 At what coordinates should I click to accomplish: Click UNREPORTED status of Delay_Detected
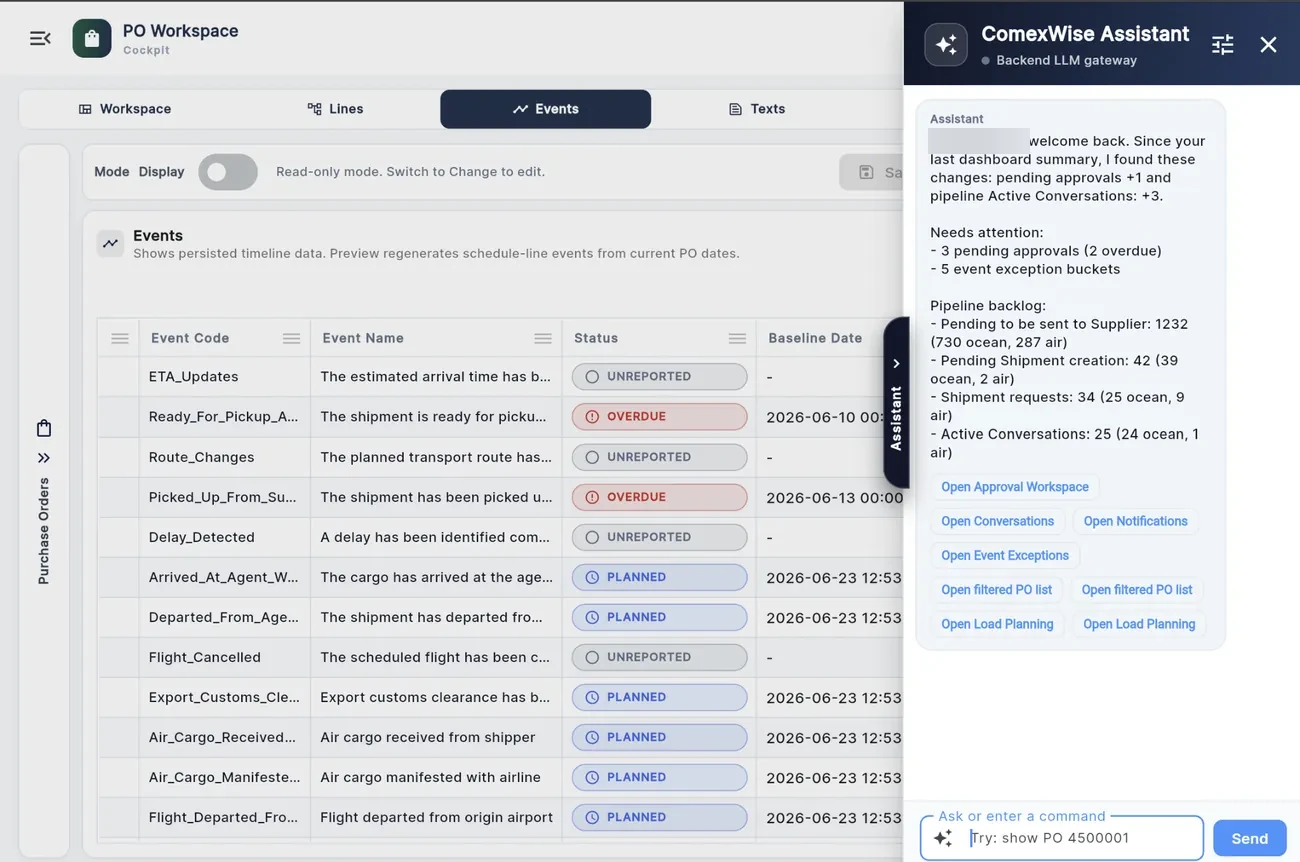(x=659, y=537)
